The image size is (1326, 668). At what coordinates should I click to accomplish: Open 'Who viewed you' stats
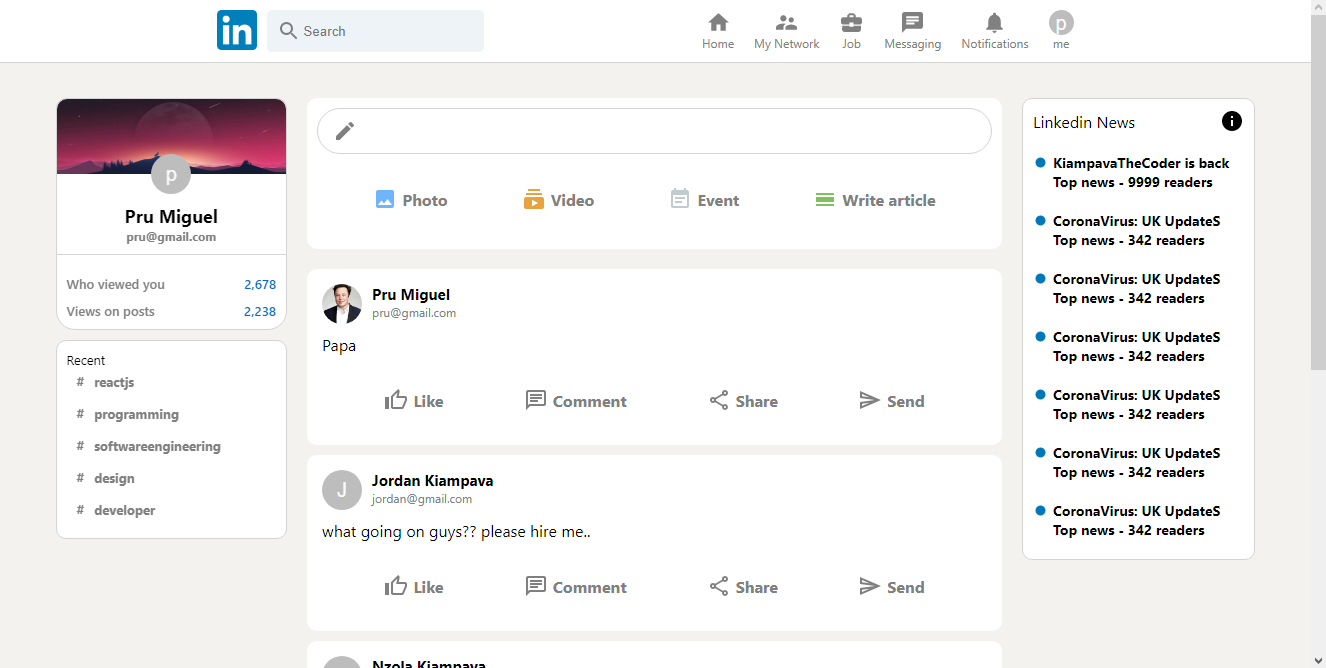(x=115, y=284)
